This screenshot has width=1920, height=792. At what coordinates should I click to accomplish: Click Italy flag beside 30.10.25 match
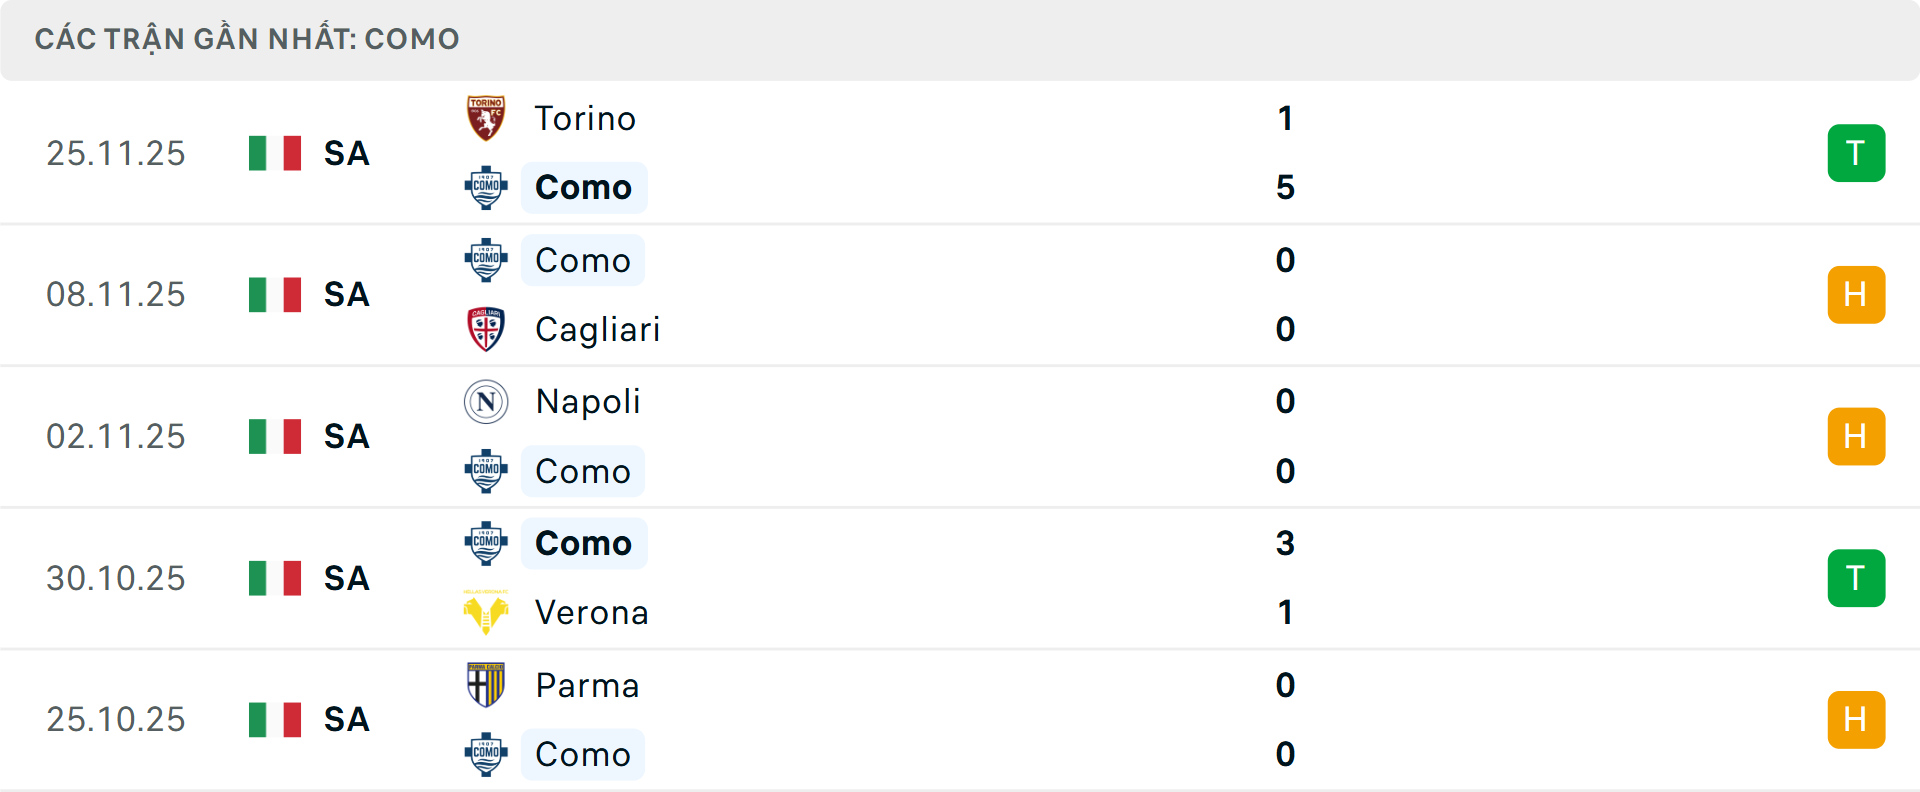click(x=275, y=578)
